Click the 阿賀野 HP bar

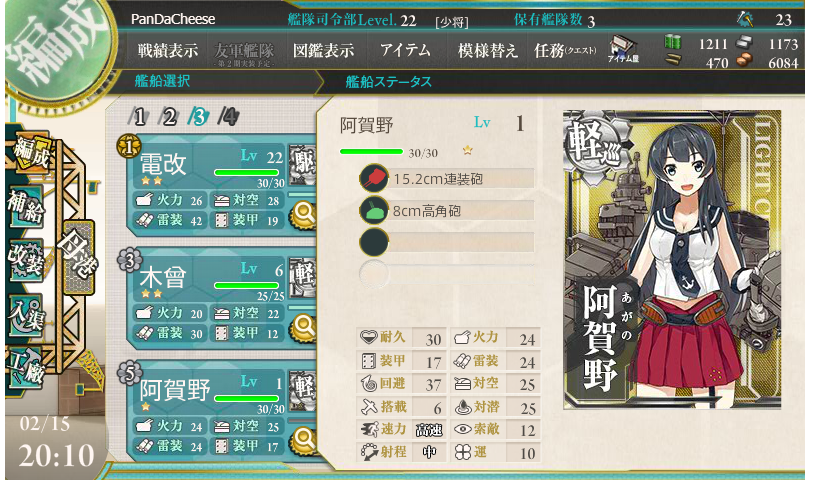(x=371, y=152)
